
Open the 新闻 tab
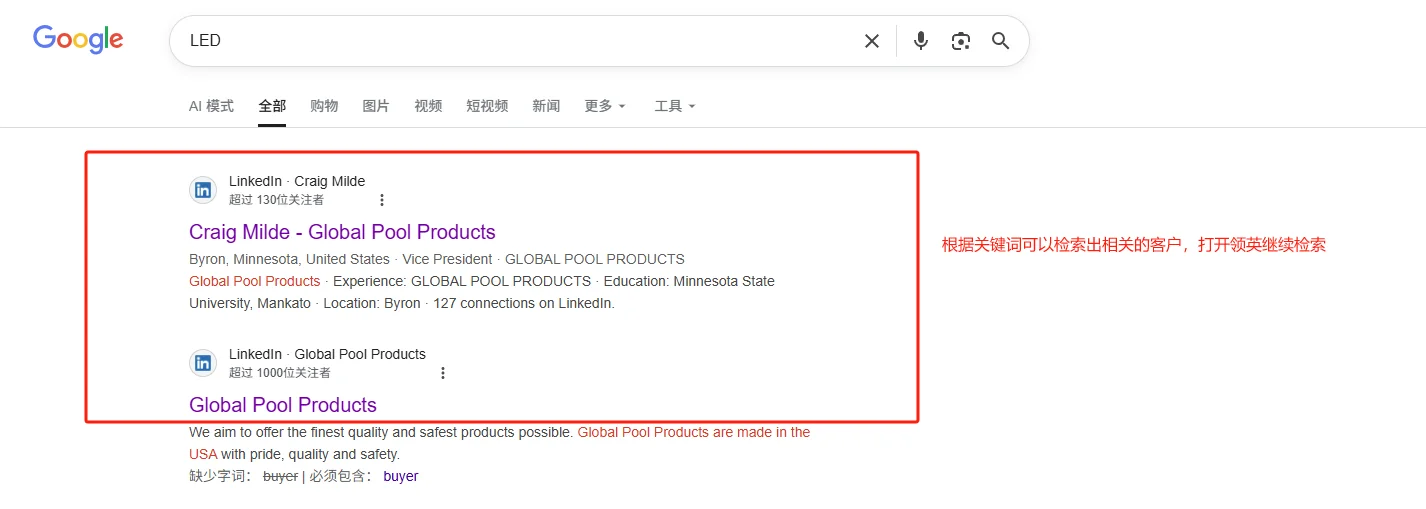point(546,106)
